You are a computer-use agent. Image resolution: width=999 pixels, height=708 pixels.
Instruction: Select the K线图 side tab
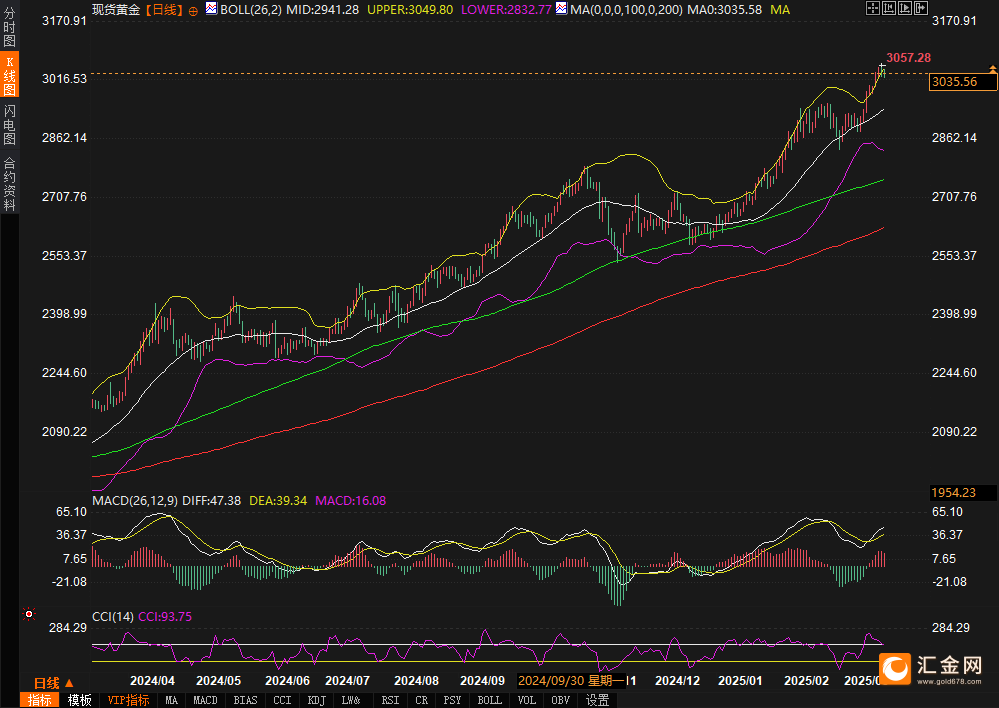click(9, 75)
